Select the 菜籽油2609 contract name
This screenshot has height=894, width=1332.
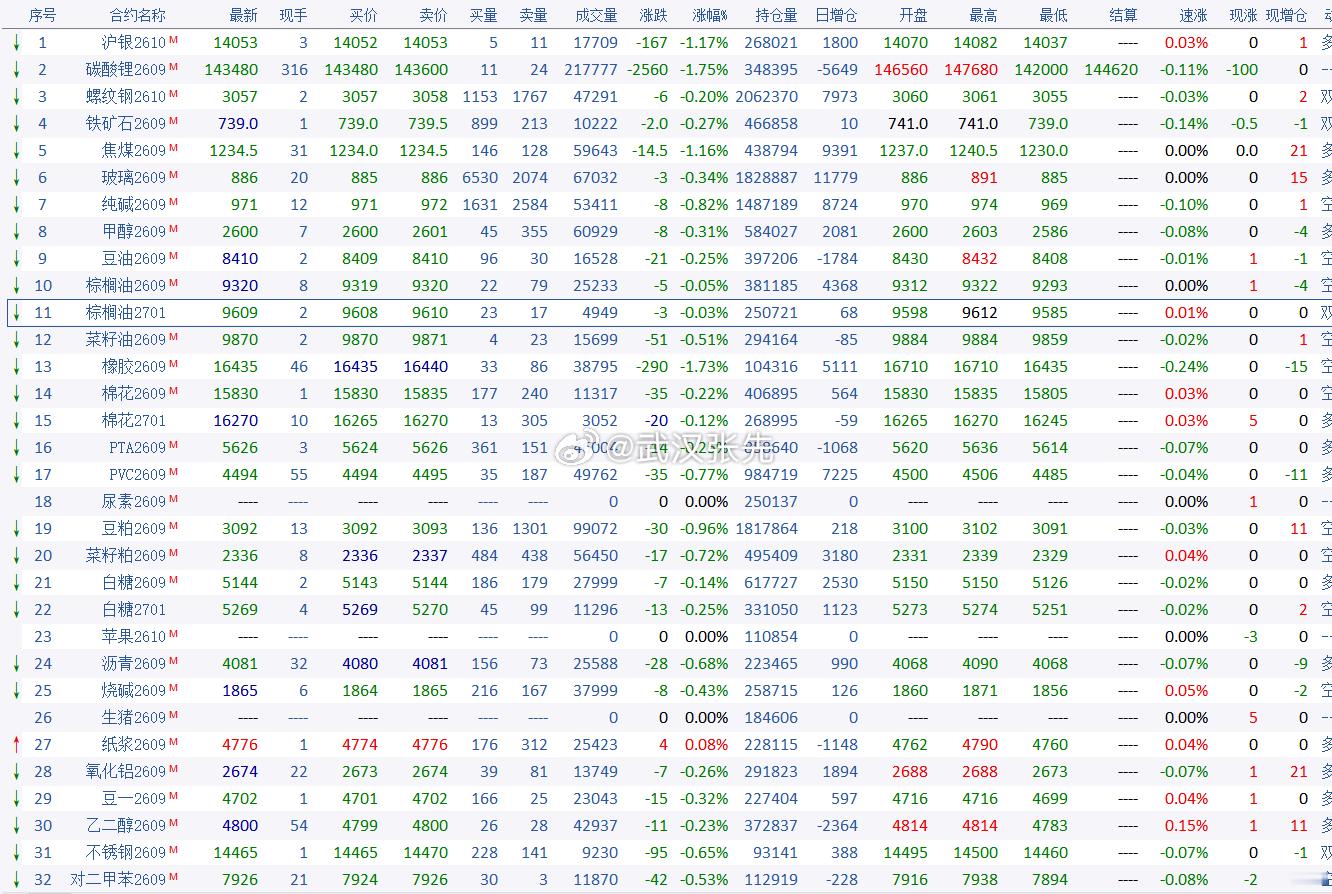125,339
